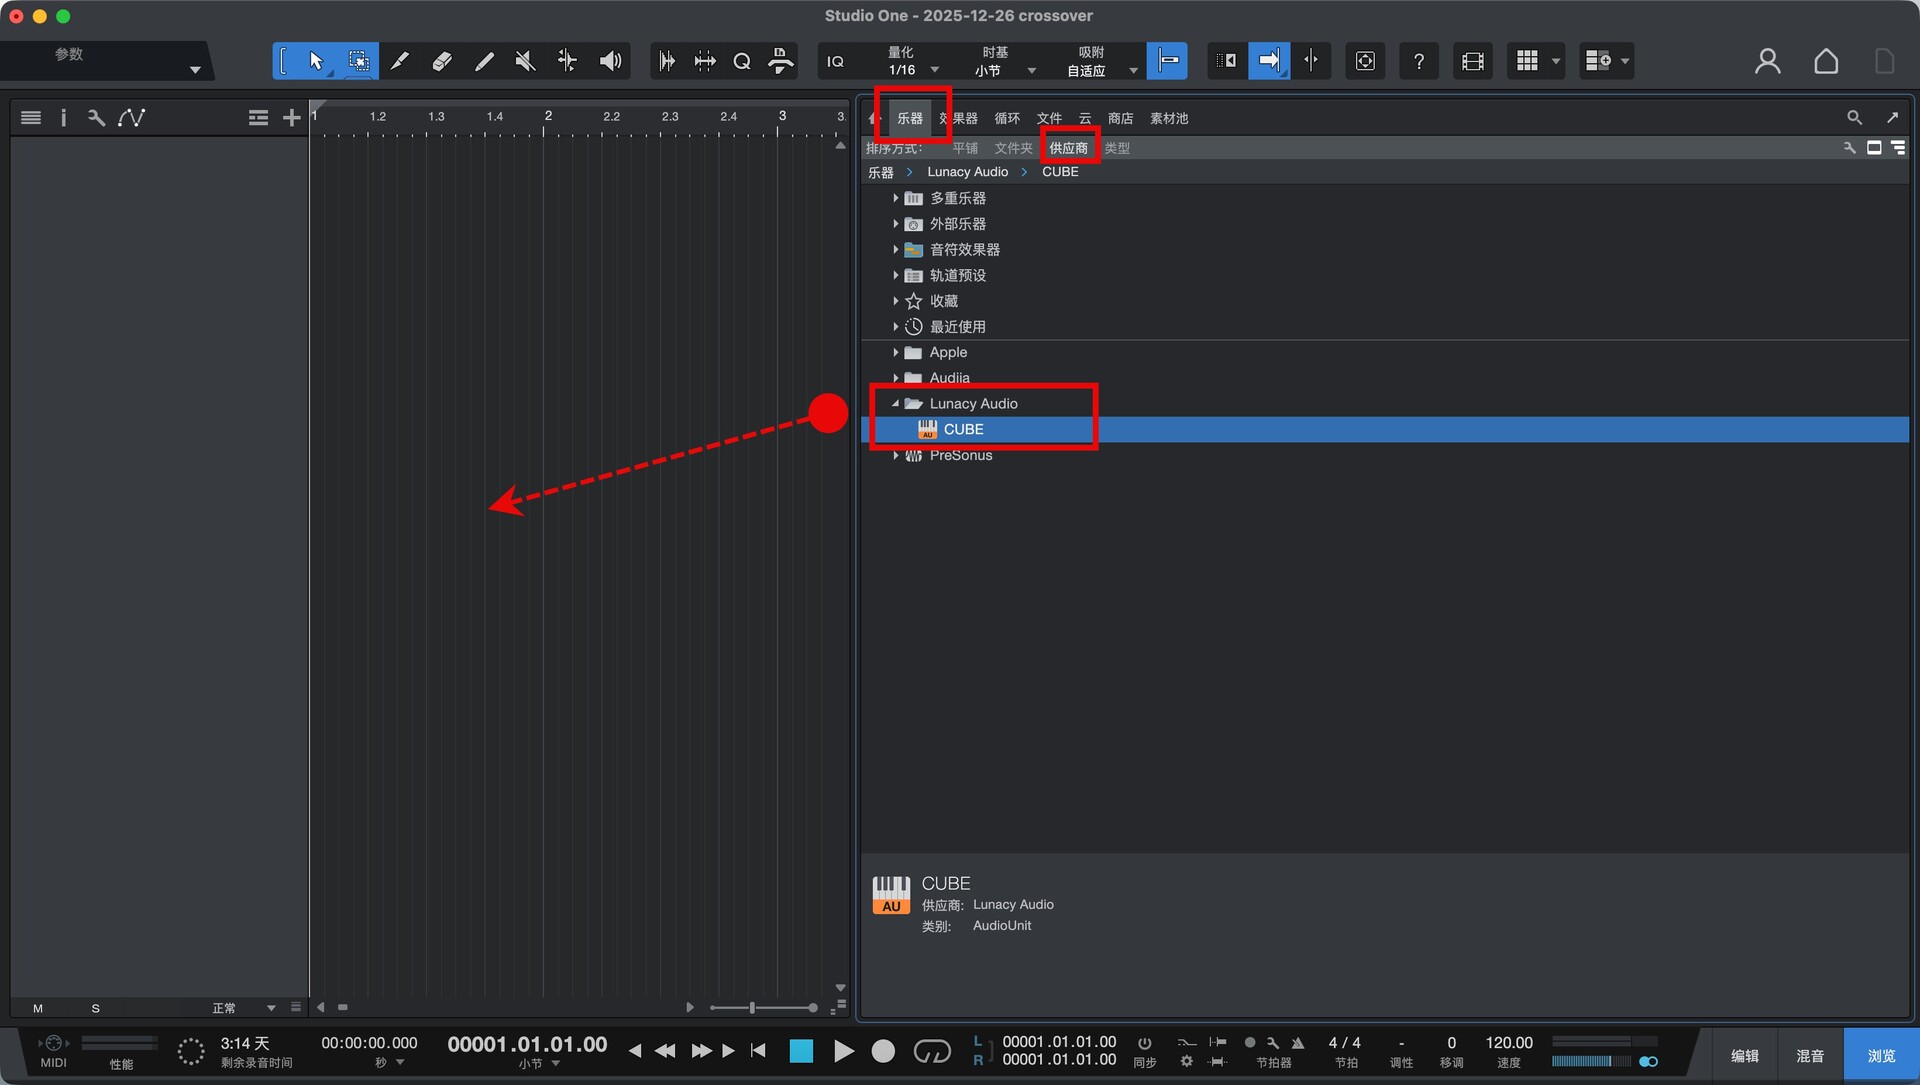The height and width of the screenshot is (1085, 1920).
Task: Toggle Snap to grid button
Action: click(x=1167, y=61)
